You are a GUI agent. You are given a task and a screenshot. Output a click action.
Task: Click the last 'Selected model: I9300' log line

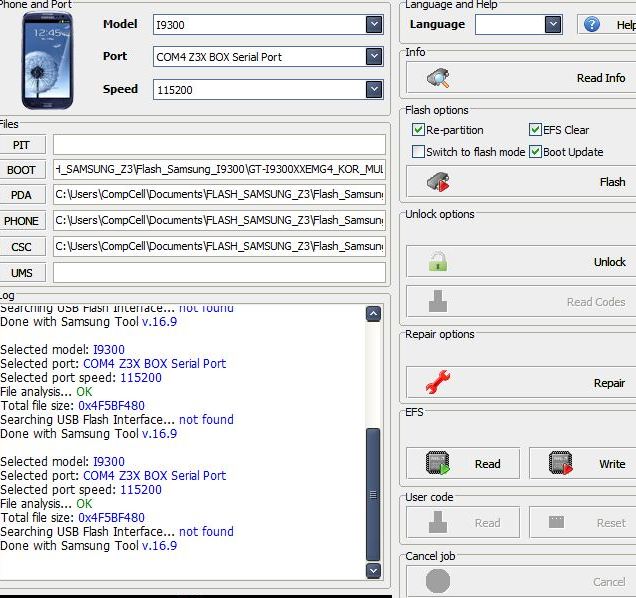tap(63, 462)
